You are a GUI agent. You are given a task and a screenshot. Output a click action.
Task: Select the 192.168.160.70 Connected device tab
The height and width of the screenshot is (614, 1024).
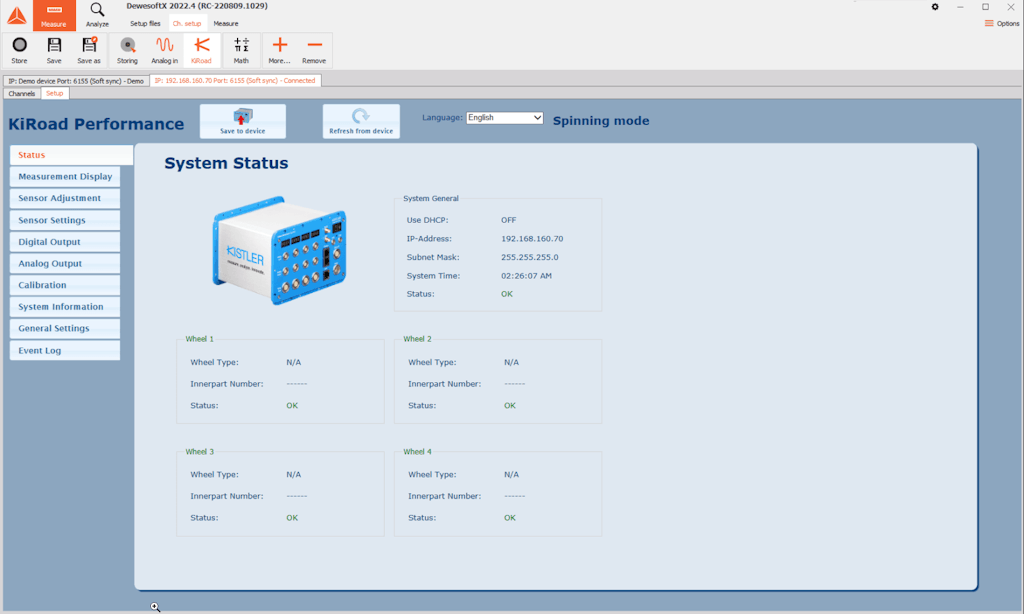tap(235, 80)
